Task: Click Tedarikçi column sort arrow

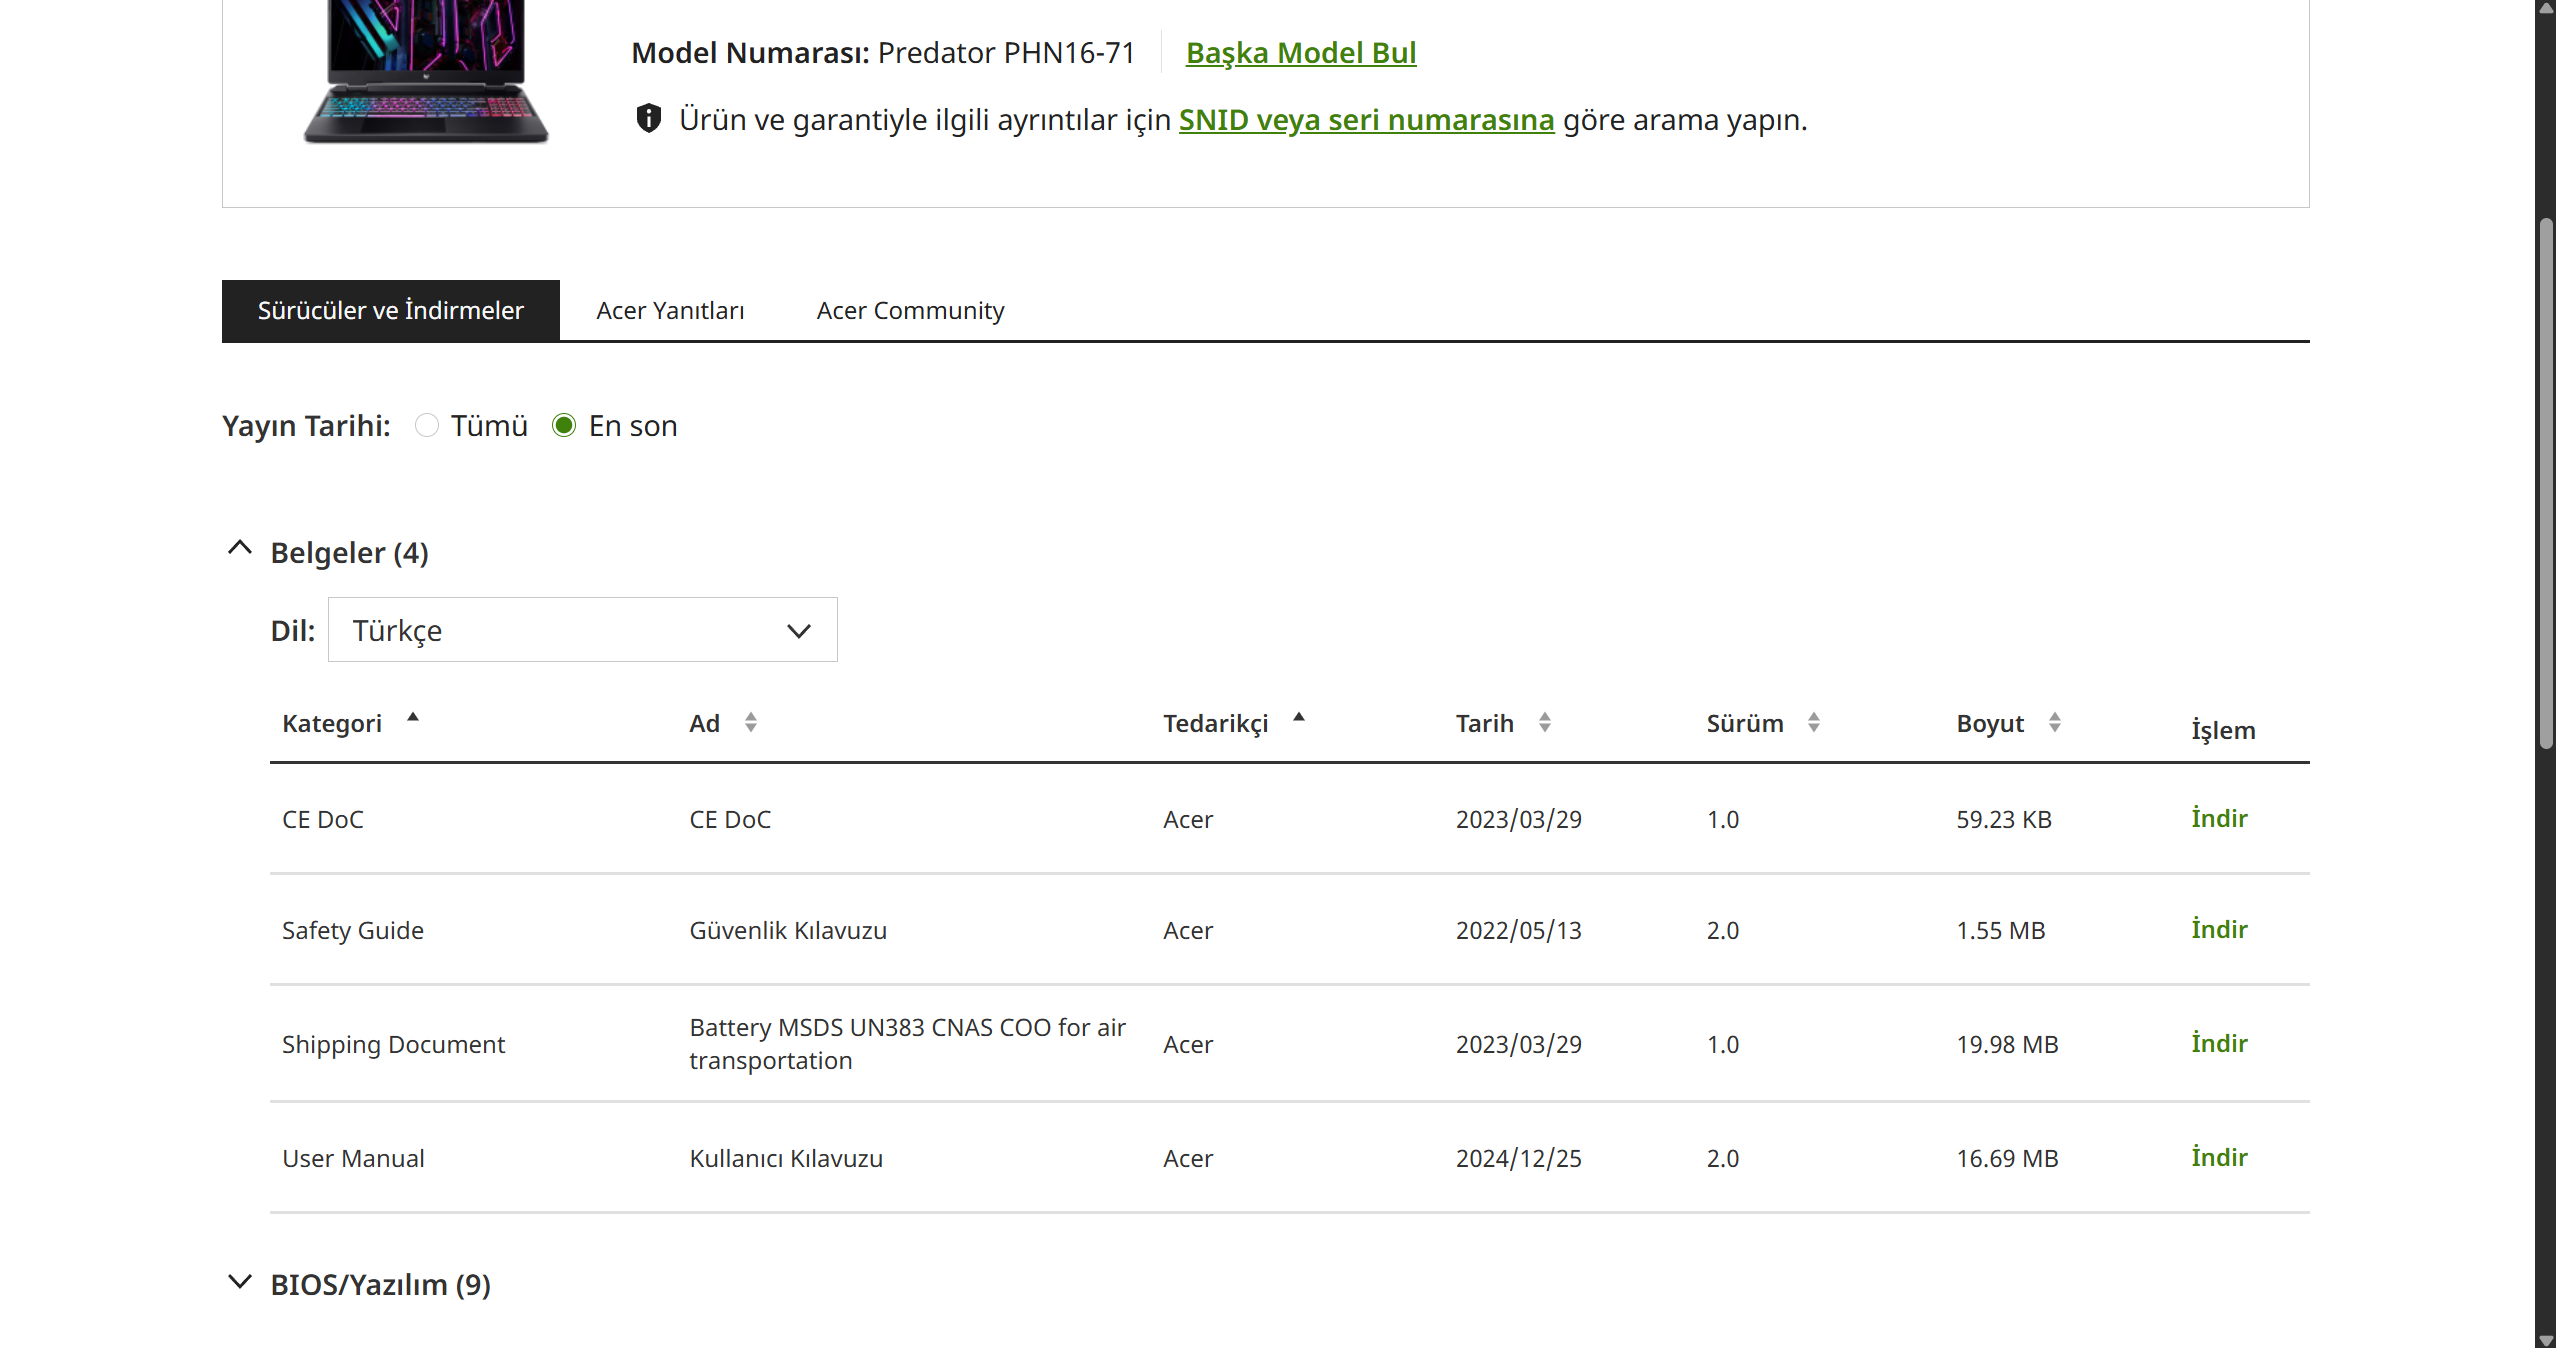Action: coord(1298,718)
